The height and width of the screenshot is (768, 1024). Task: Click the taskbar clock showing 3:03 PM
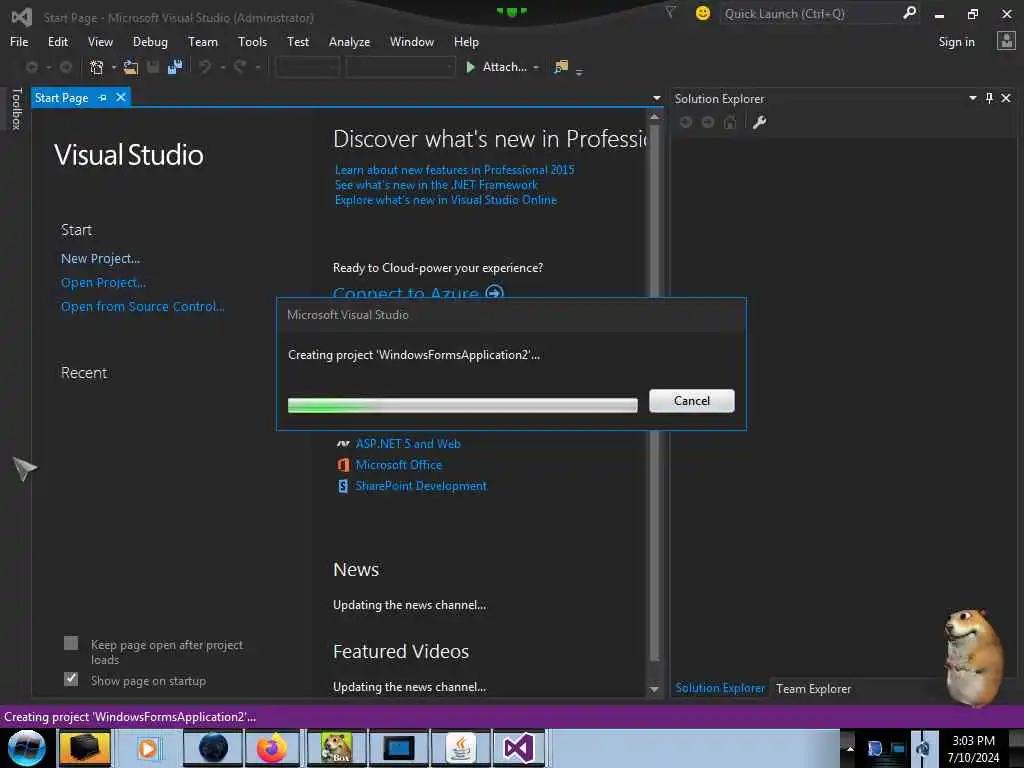(x=973, y=748)
